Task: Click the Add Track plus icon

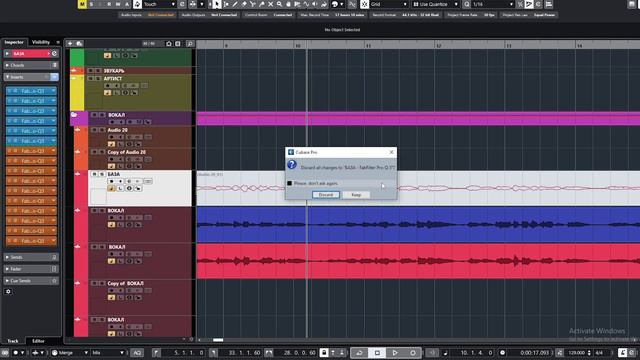Action: point(70,43)
